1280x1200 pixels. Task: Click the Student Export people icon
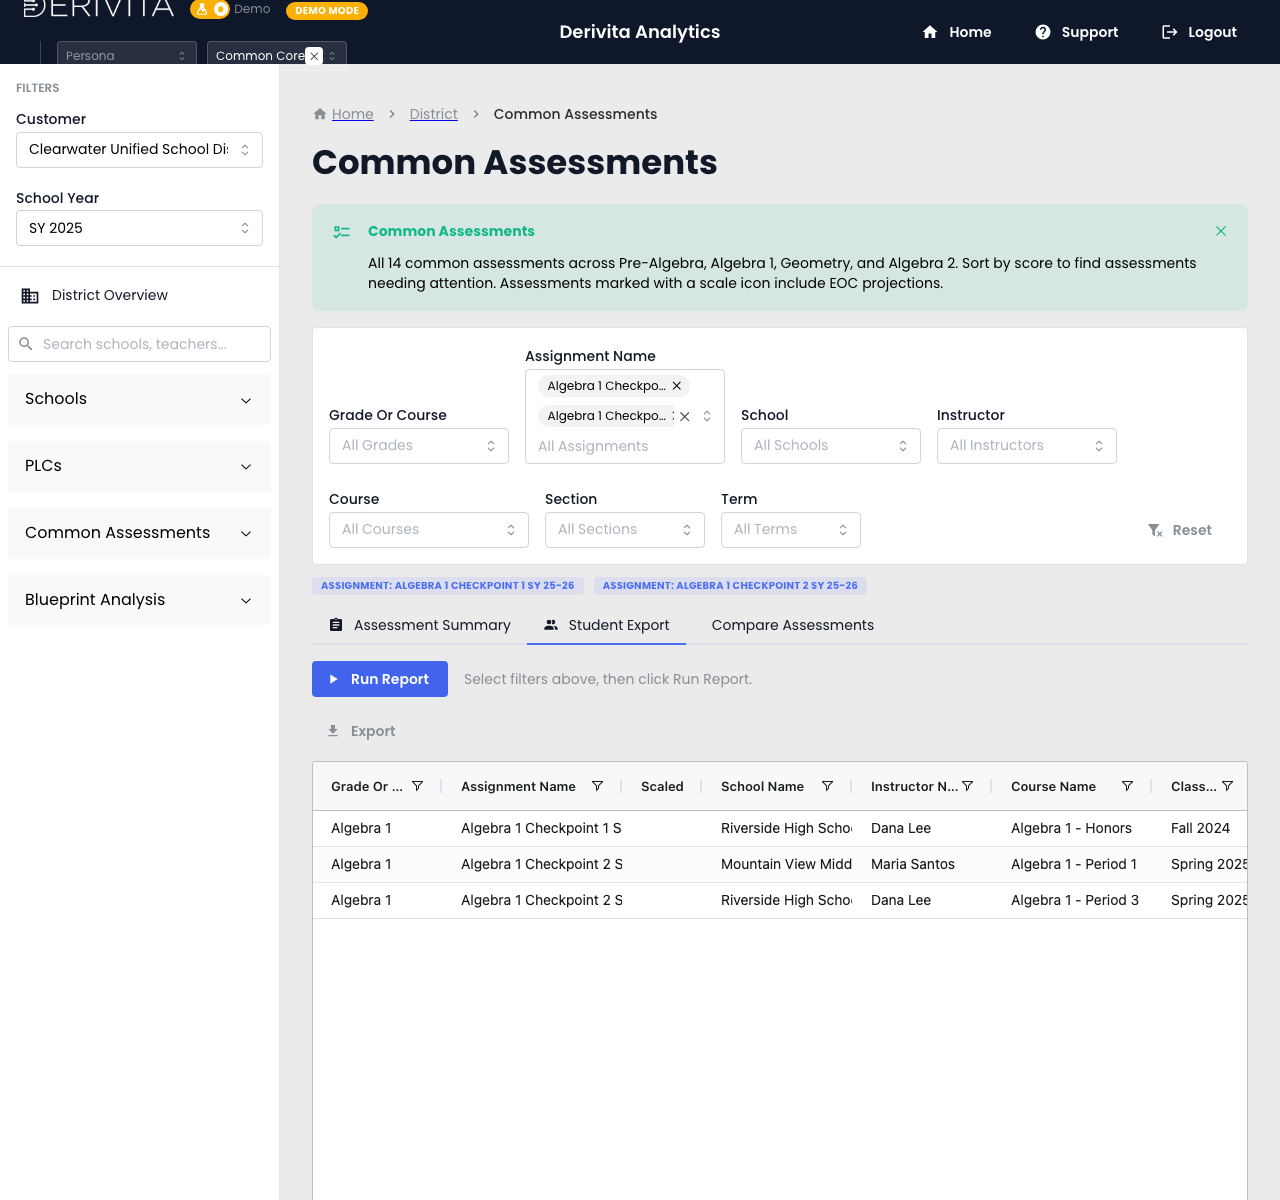coord(551,625)
